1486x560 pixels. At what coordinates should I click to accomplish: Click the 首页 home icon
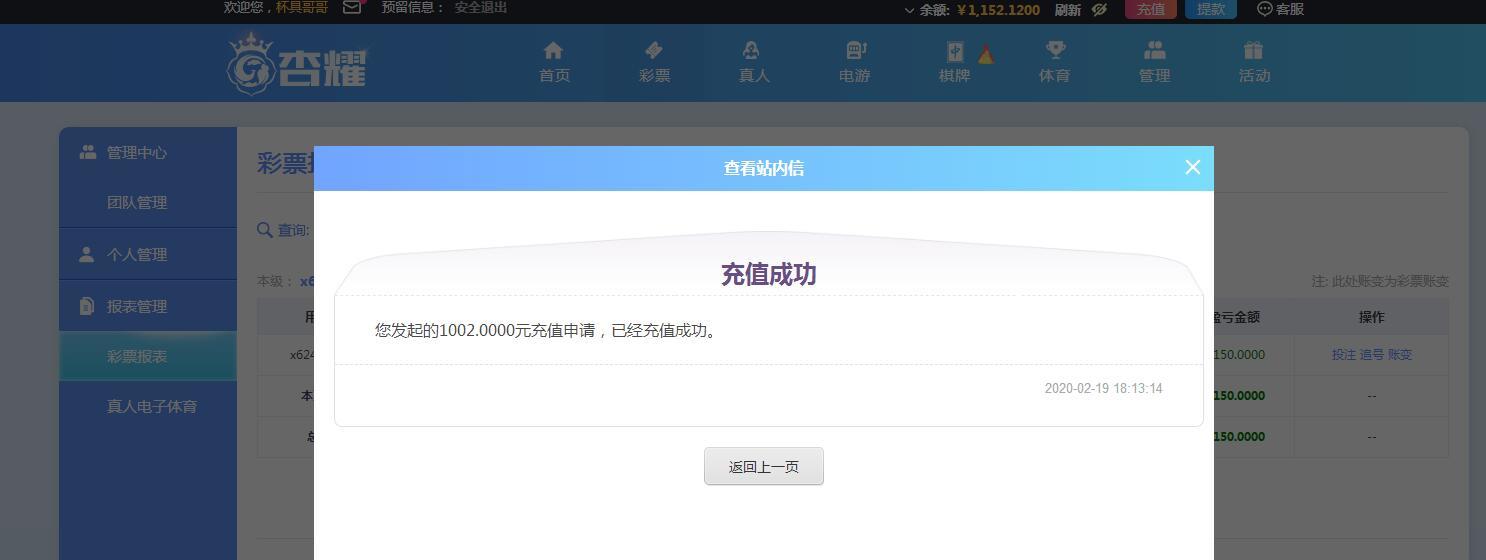pyautogui.click(x=553, y=50)
